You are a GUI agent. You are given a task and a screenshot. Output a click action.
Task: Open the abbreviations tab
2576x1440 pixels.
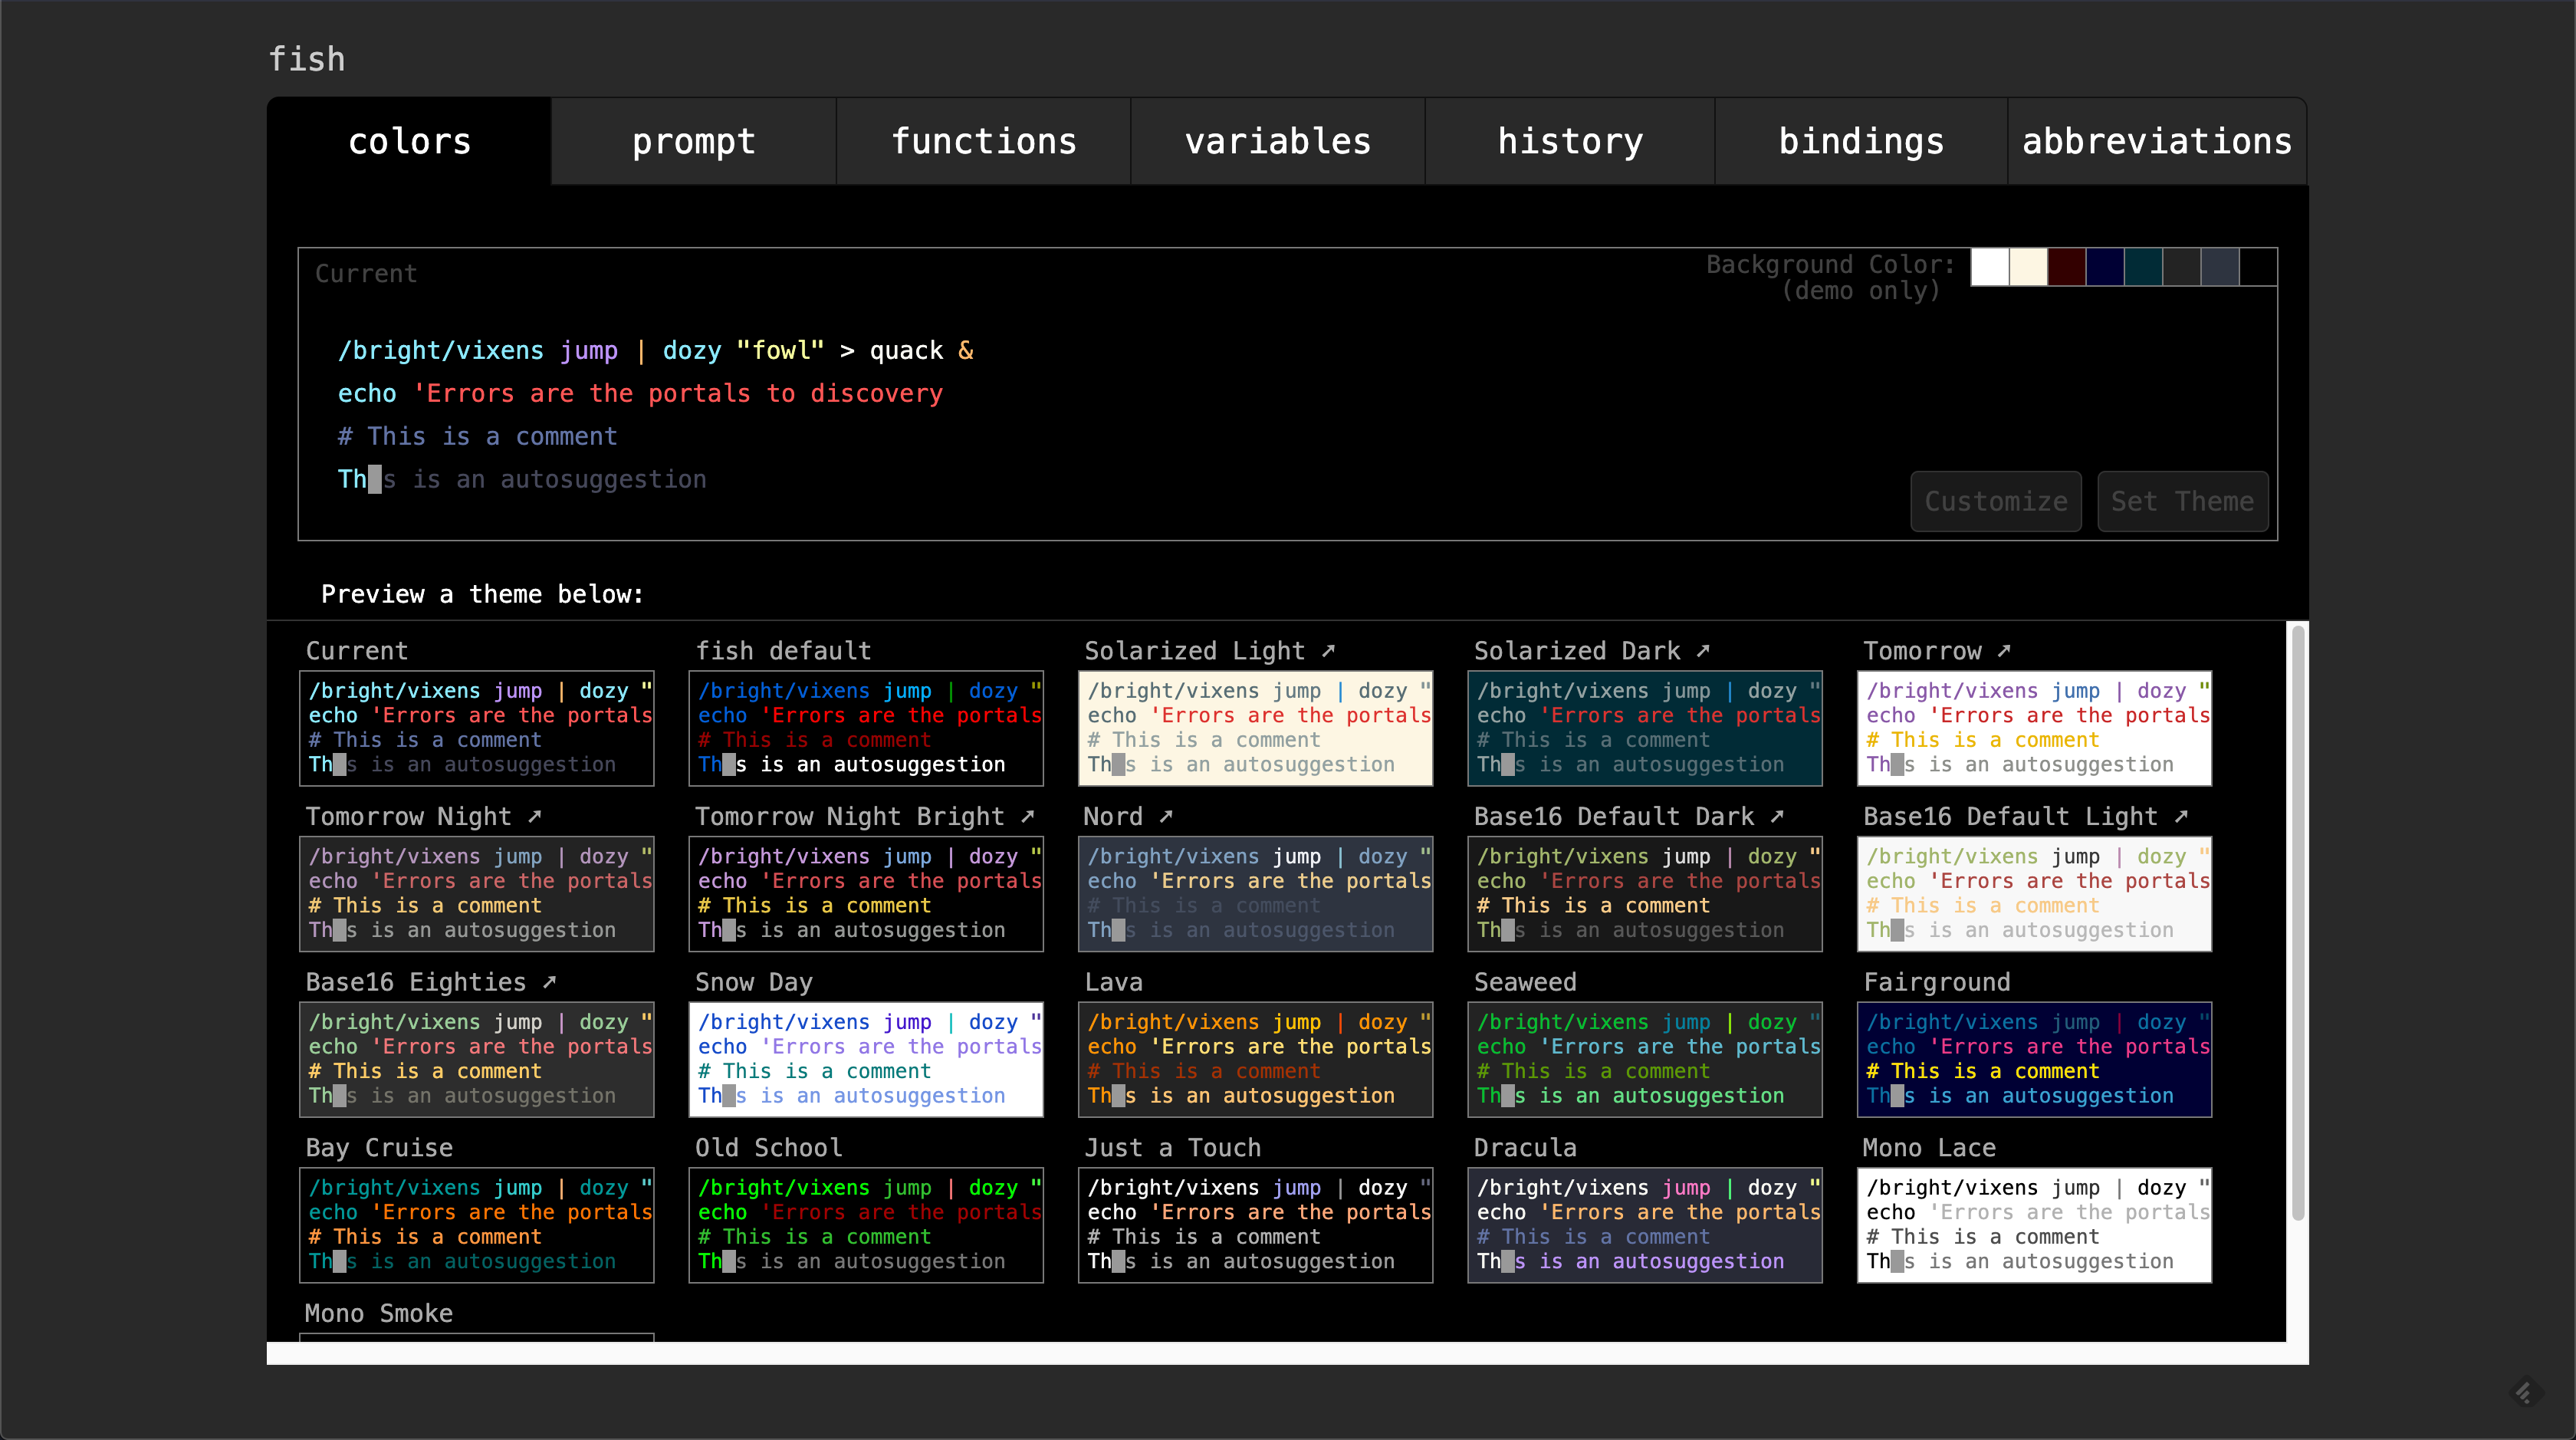click(x=2156, y=141)
